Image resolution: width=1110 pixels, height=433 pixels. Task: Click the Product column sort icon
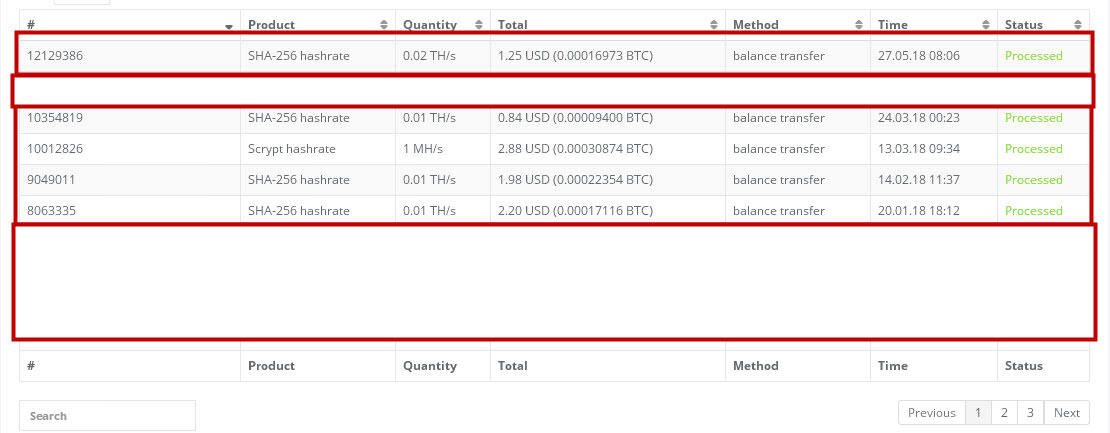pos(384,25)
